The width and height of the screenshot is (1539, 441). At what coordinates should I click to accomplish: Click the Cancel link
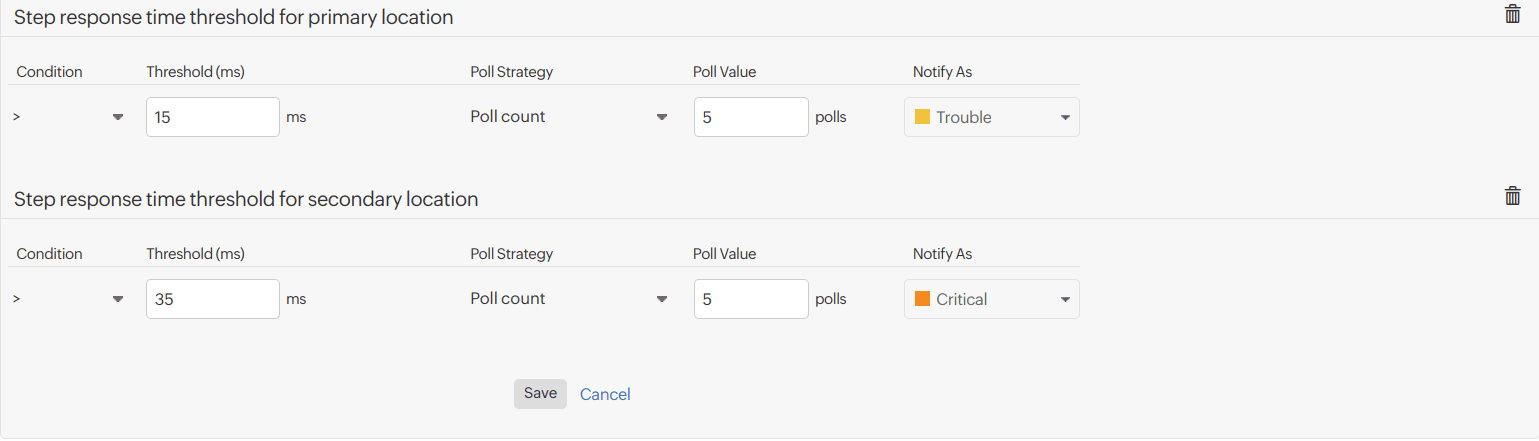click(605, 394)
